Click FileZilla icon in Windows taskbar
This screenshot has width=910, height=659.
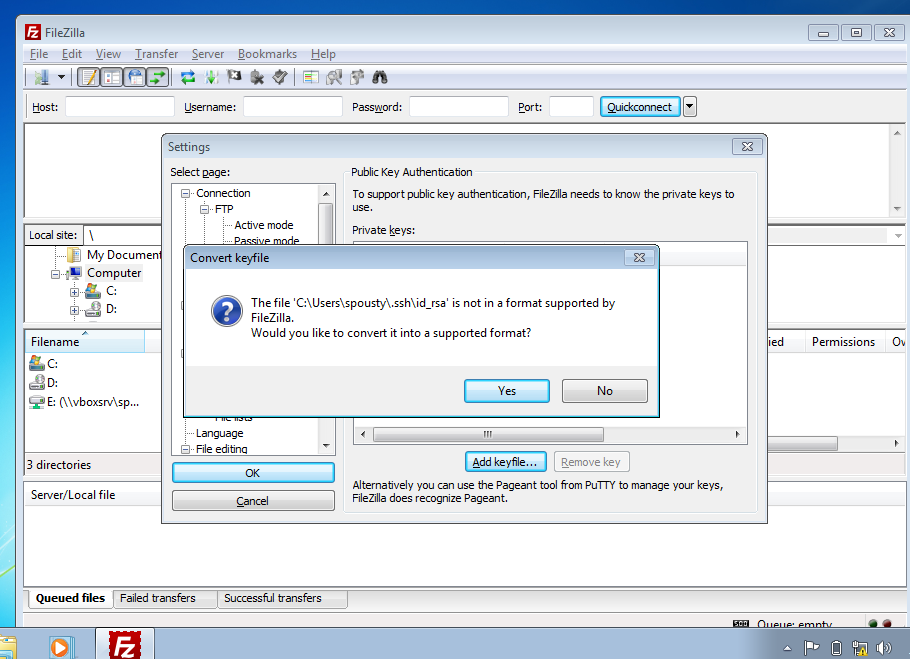click(125, 645)
